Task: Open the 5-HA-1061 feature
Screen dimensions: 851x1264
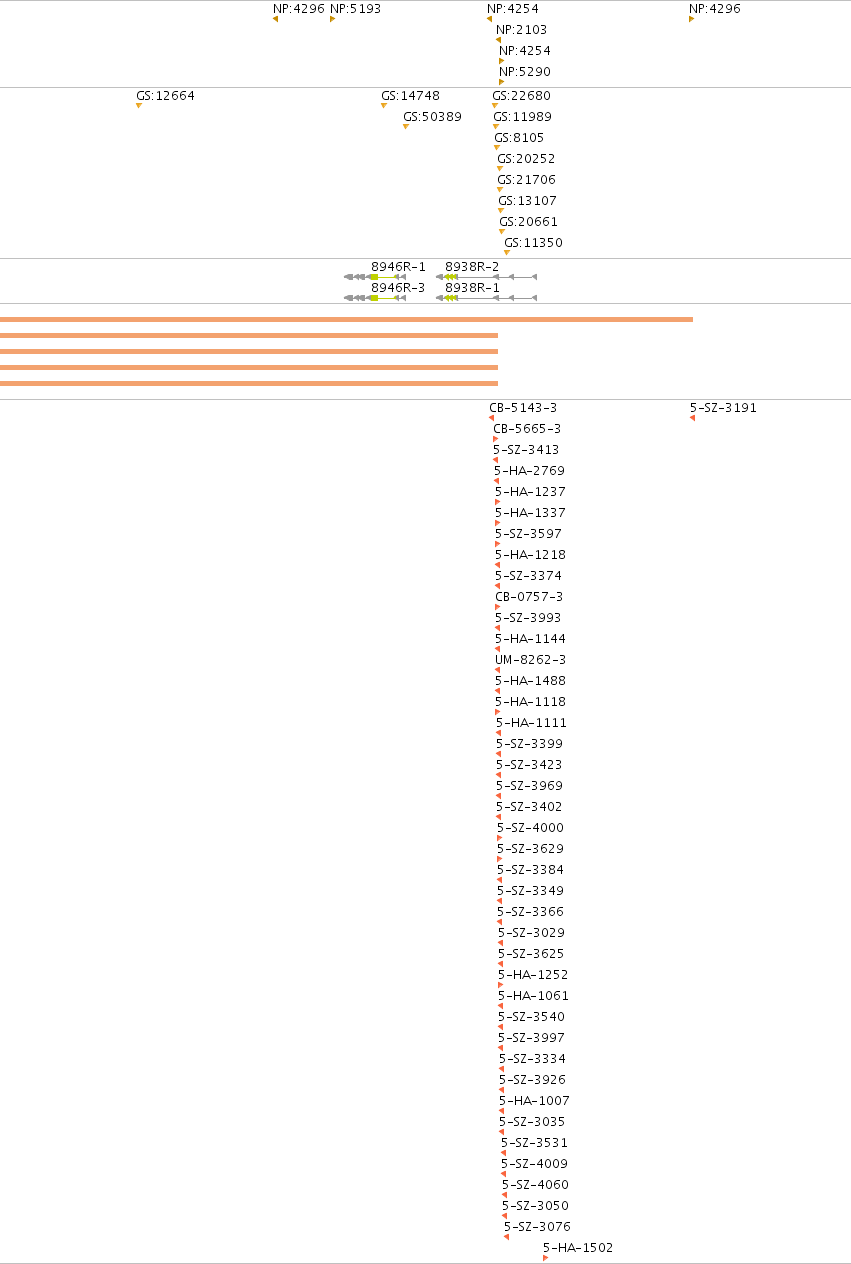Action: (533, 996)
